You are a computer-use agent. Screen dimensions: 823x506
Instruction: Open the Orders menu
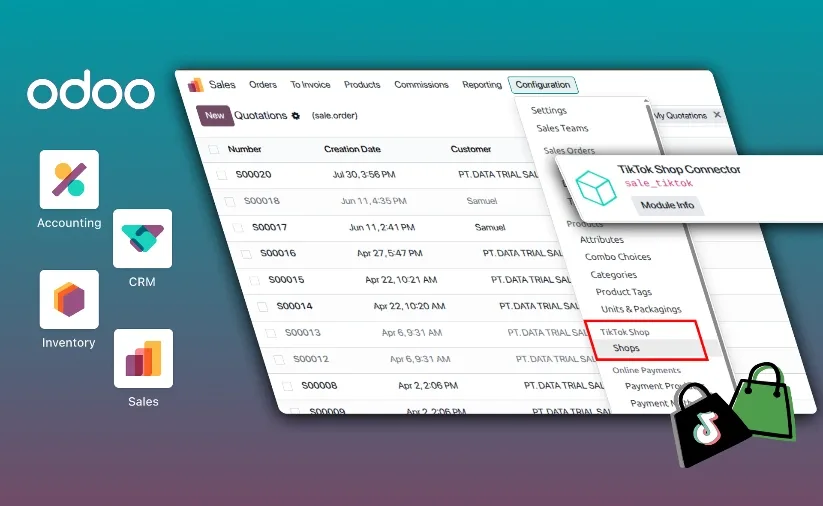(263, 85)
